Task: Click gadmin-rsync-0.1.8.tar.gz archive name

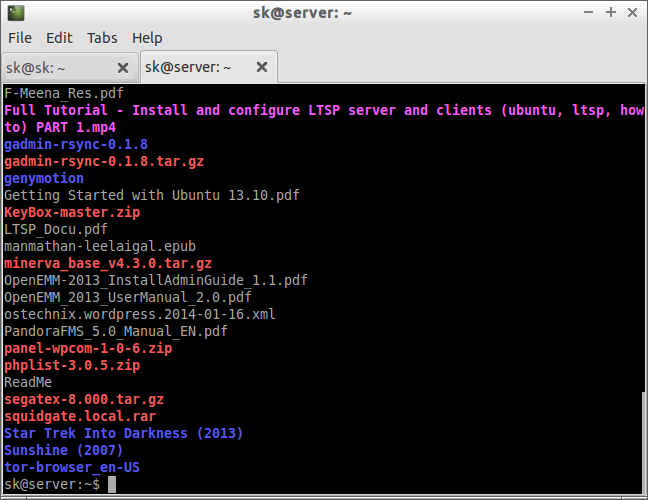Action: pos(104,161)
